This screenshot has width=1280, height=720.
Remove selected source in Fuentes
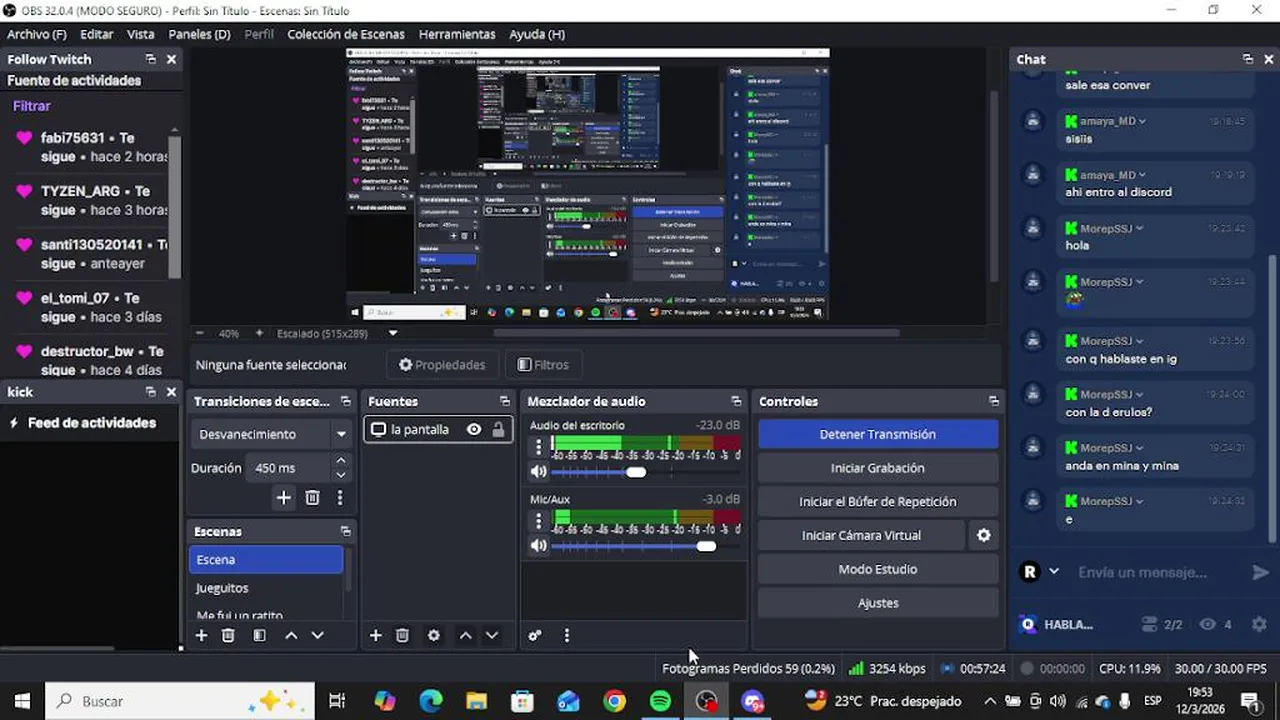[402, 635]
